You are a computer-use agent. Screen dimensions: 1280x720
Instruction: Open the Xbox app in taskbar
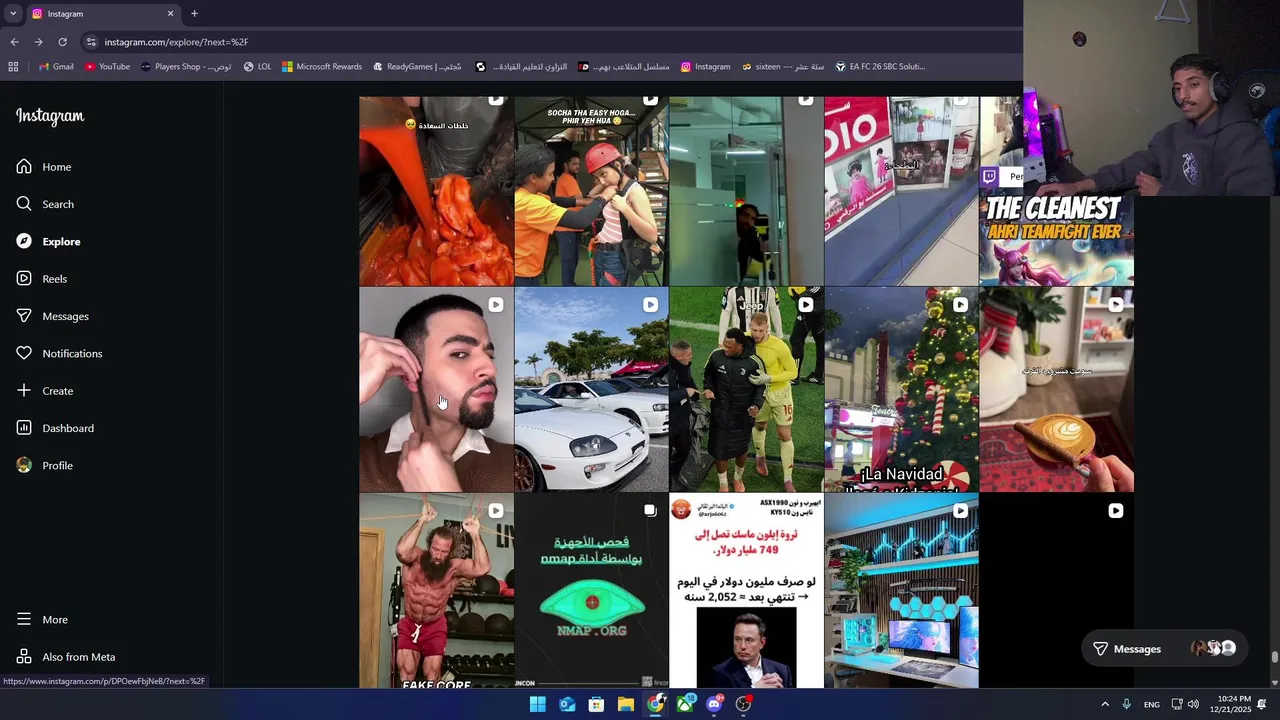click(x=685, y=704)
